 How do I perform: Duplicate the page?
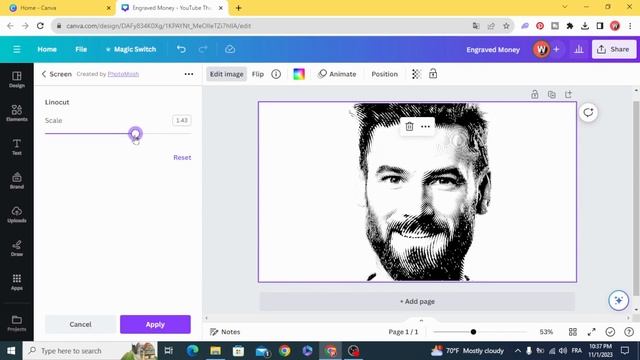pos(551,95)
